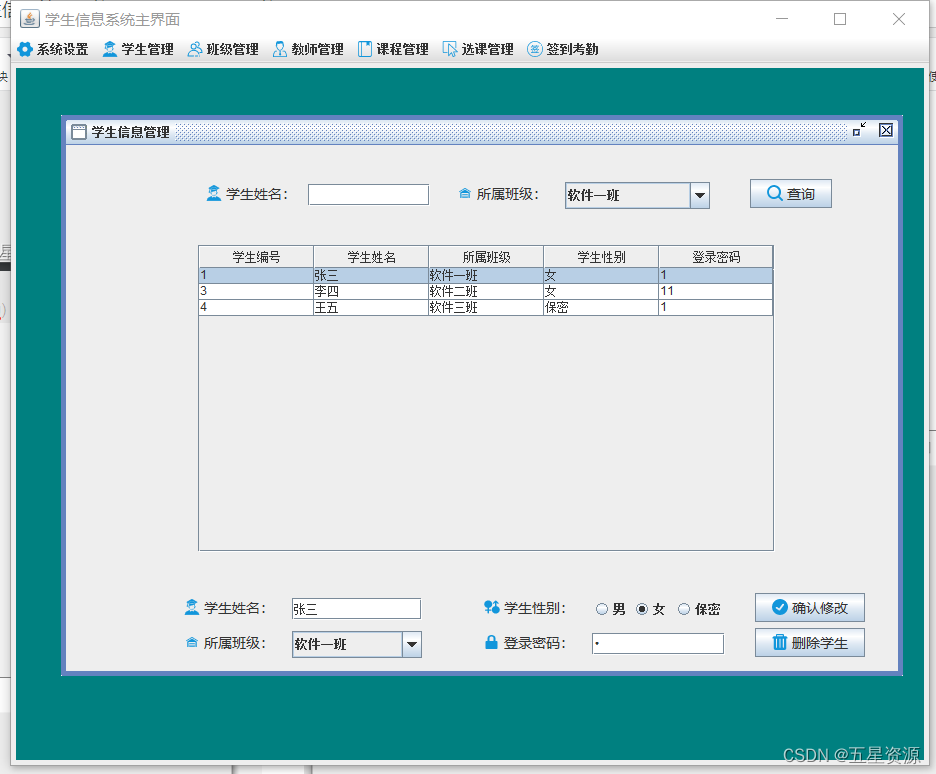Click the lock icon beside 登录密码 label
The image size is (936, 774).
[x=491, y=642]
